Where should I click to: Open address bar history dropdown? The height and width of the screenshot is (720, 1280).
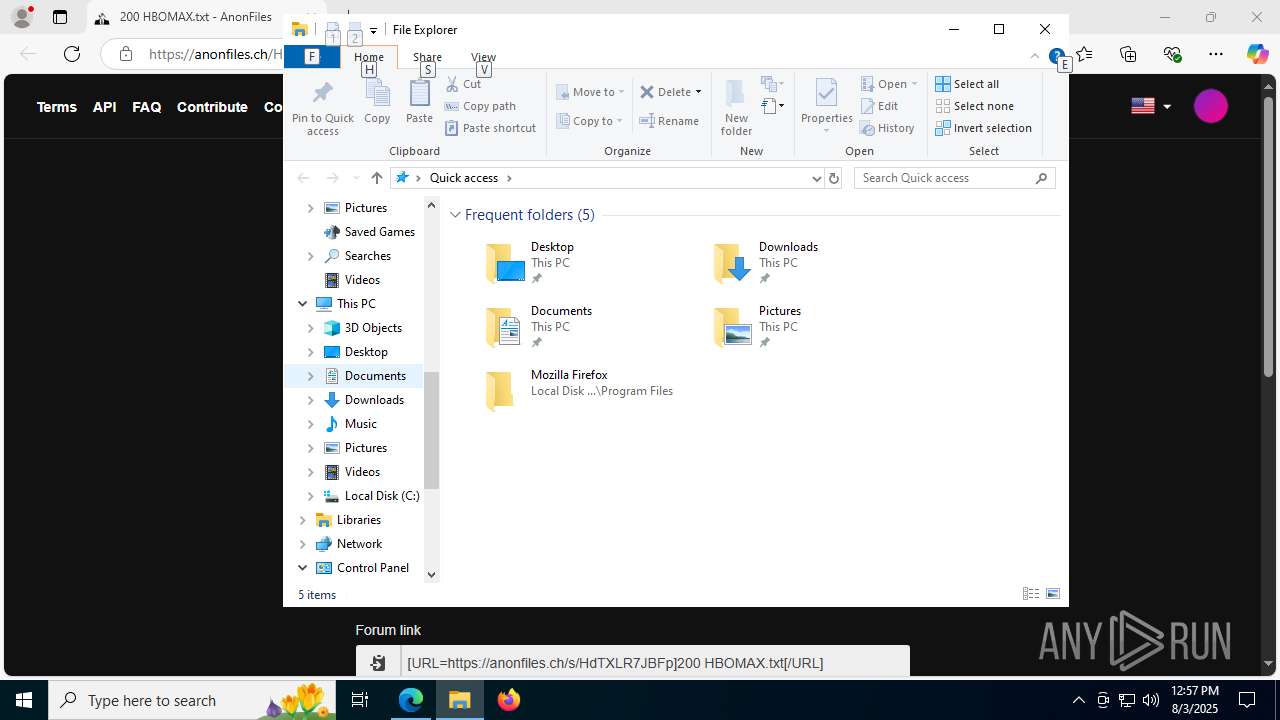coord(817,178)
